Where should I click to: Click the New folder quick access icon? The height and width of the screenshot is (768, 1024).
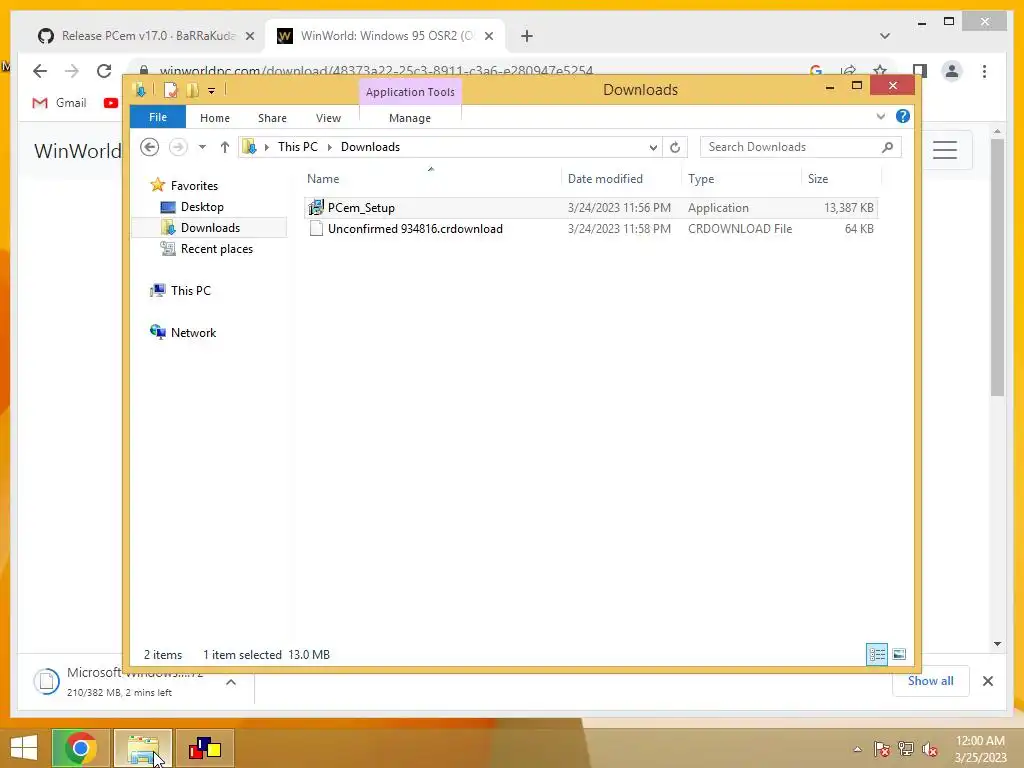coord(193,90)
